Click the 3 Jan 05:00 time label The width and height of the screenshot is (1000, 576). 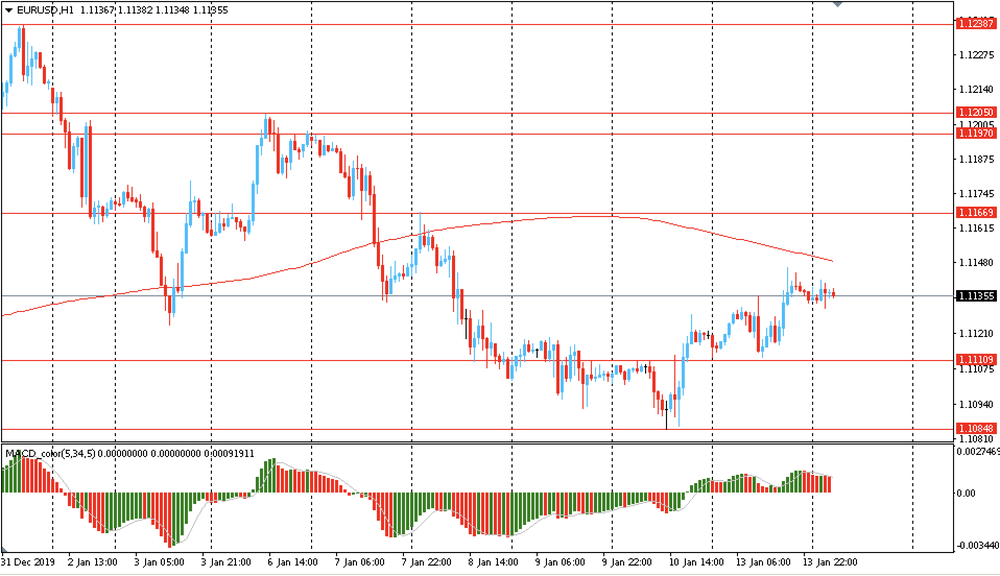coord(160,562)
